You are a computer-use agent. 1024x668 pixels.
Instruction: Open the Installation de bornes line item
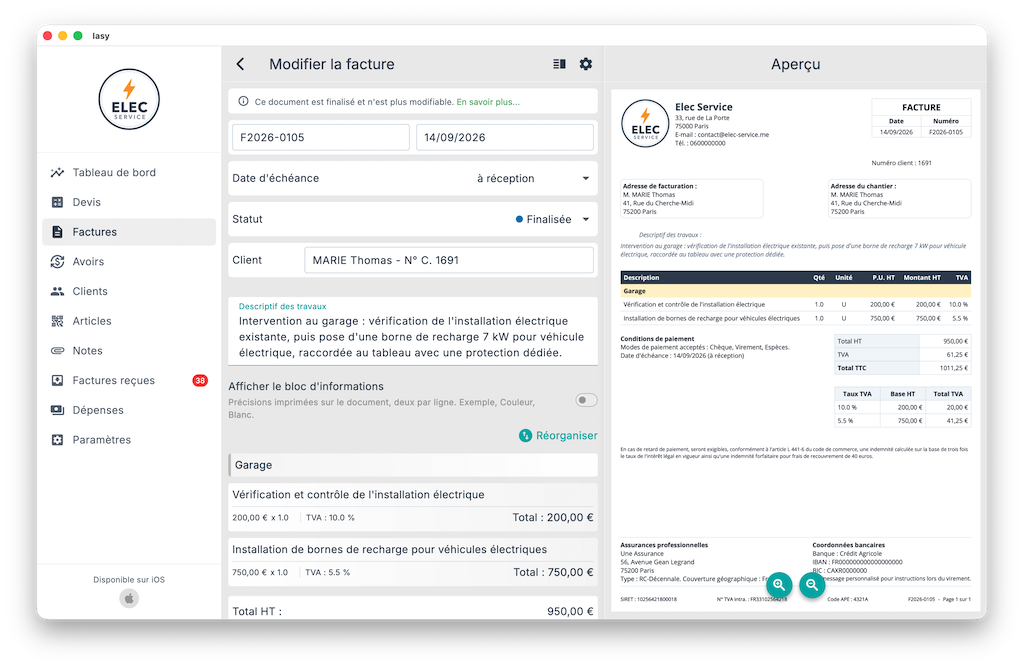(x=413, y=562)
